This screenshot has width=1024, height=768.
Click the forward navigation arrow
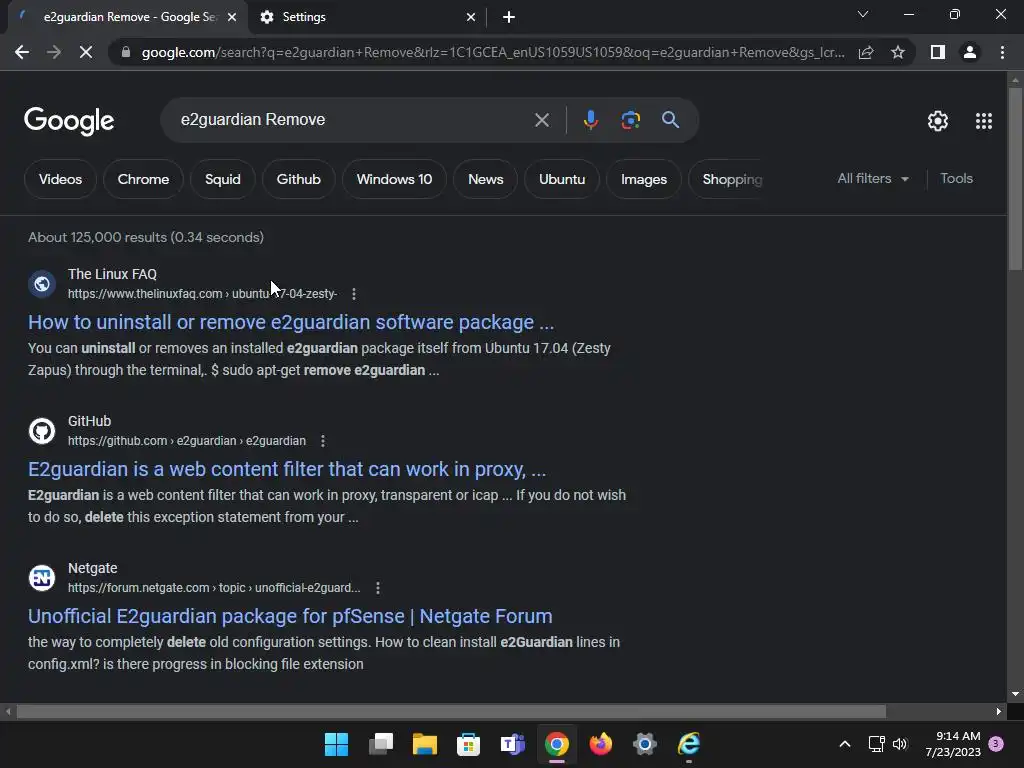click(54, 52)
